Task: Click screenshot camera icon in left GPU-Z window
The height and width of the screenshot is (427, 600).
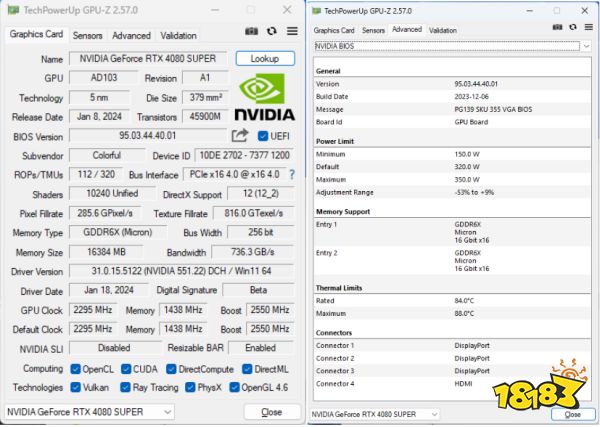Action: [251, 31]
